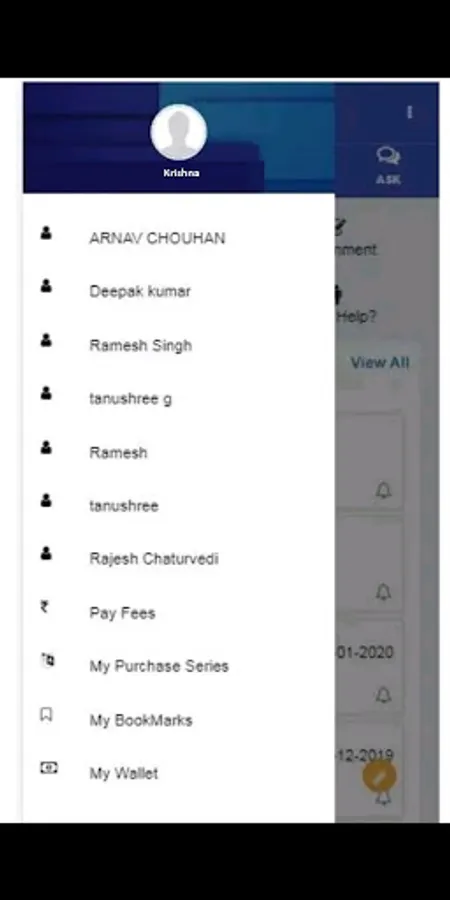Switch to Ramesh Singh account
Image resolution: width=450 pixels, height=900 pixels.
click(179, 345)
